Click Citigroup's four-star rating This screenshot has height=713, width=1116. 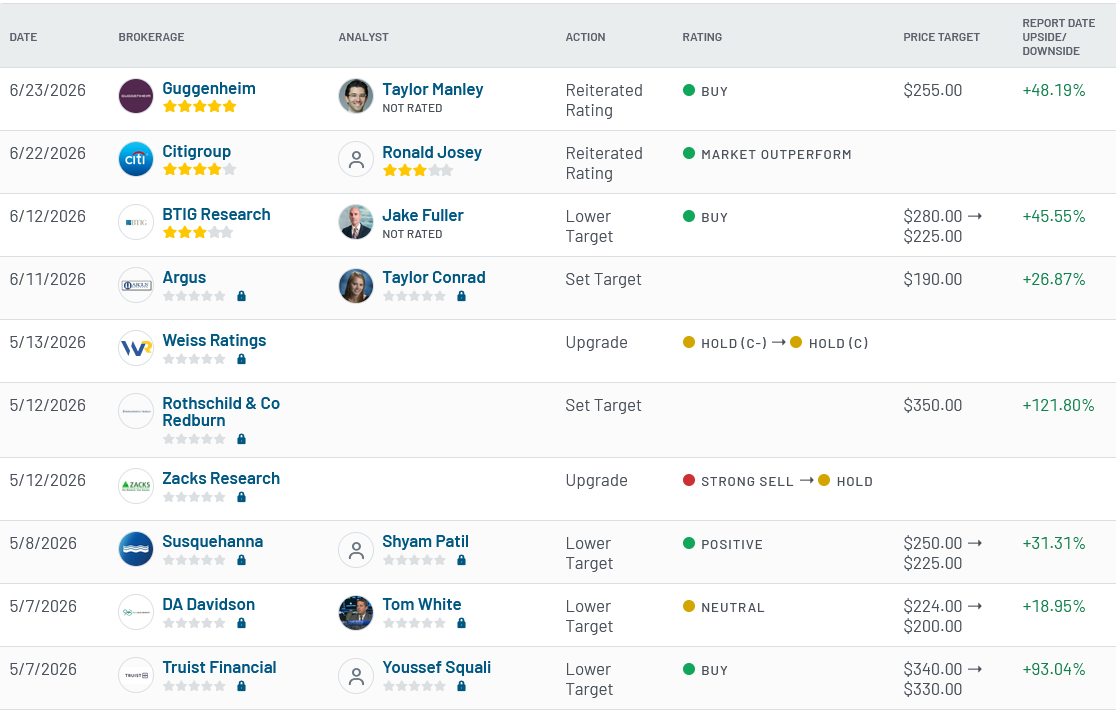point(199,169)
